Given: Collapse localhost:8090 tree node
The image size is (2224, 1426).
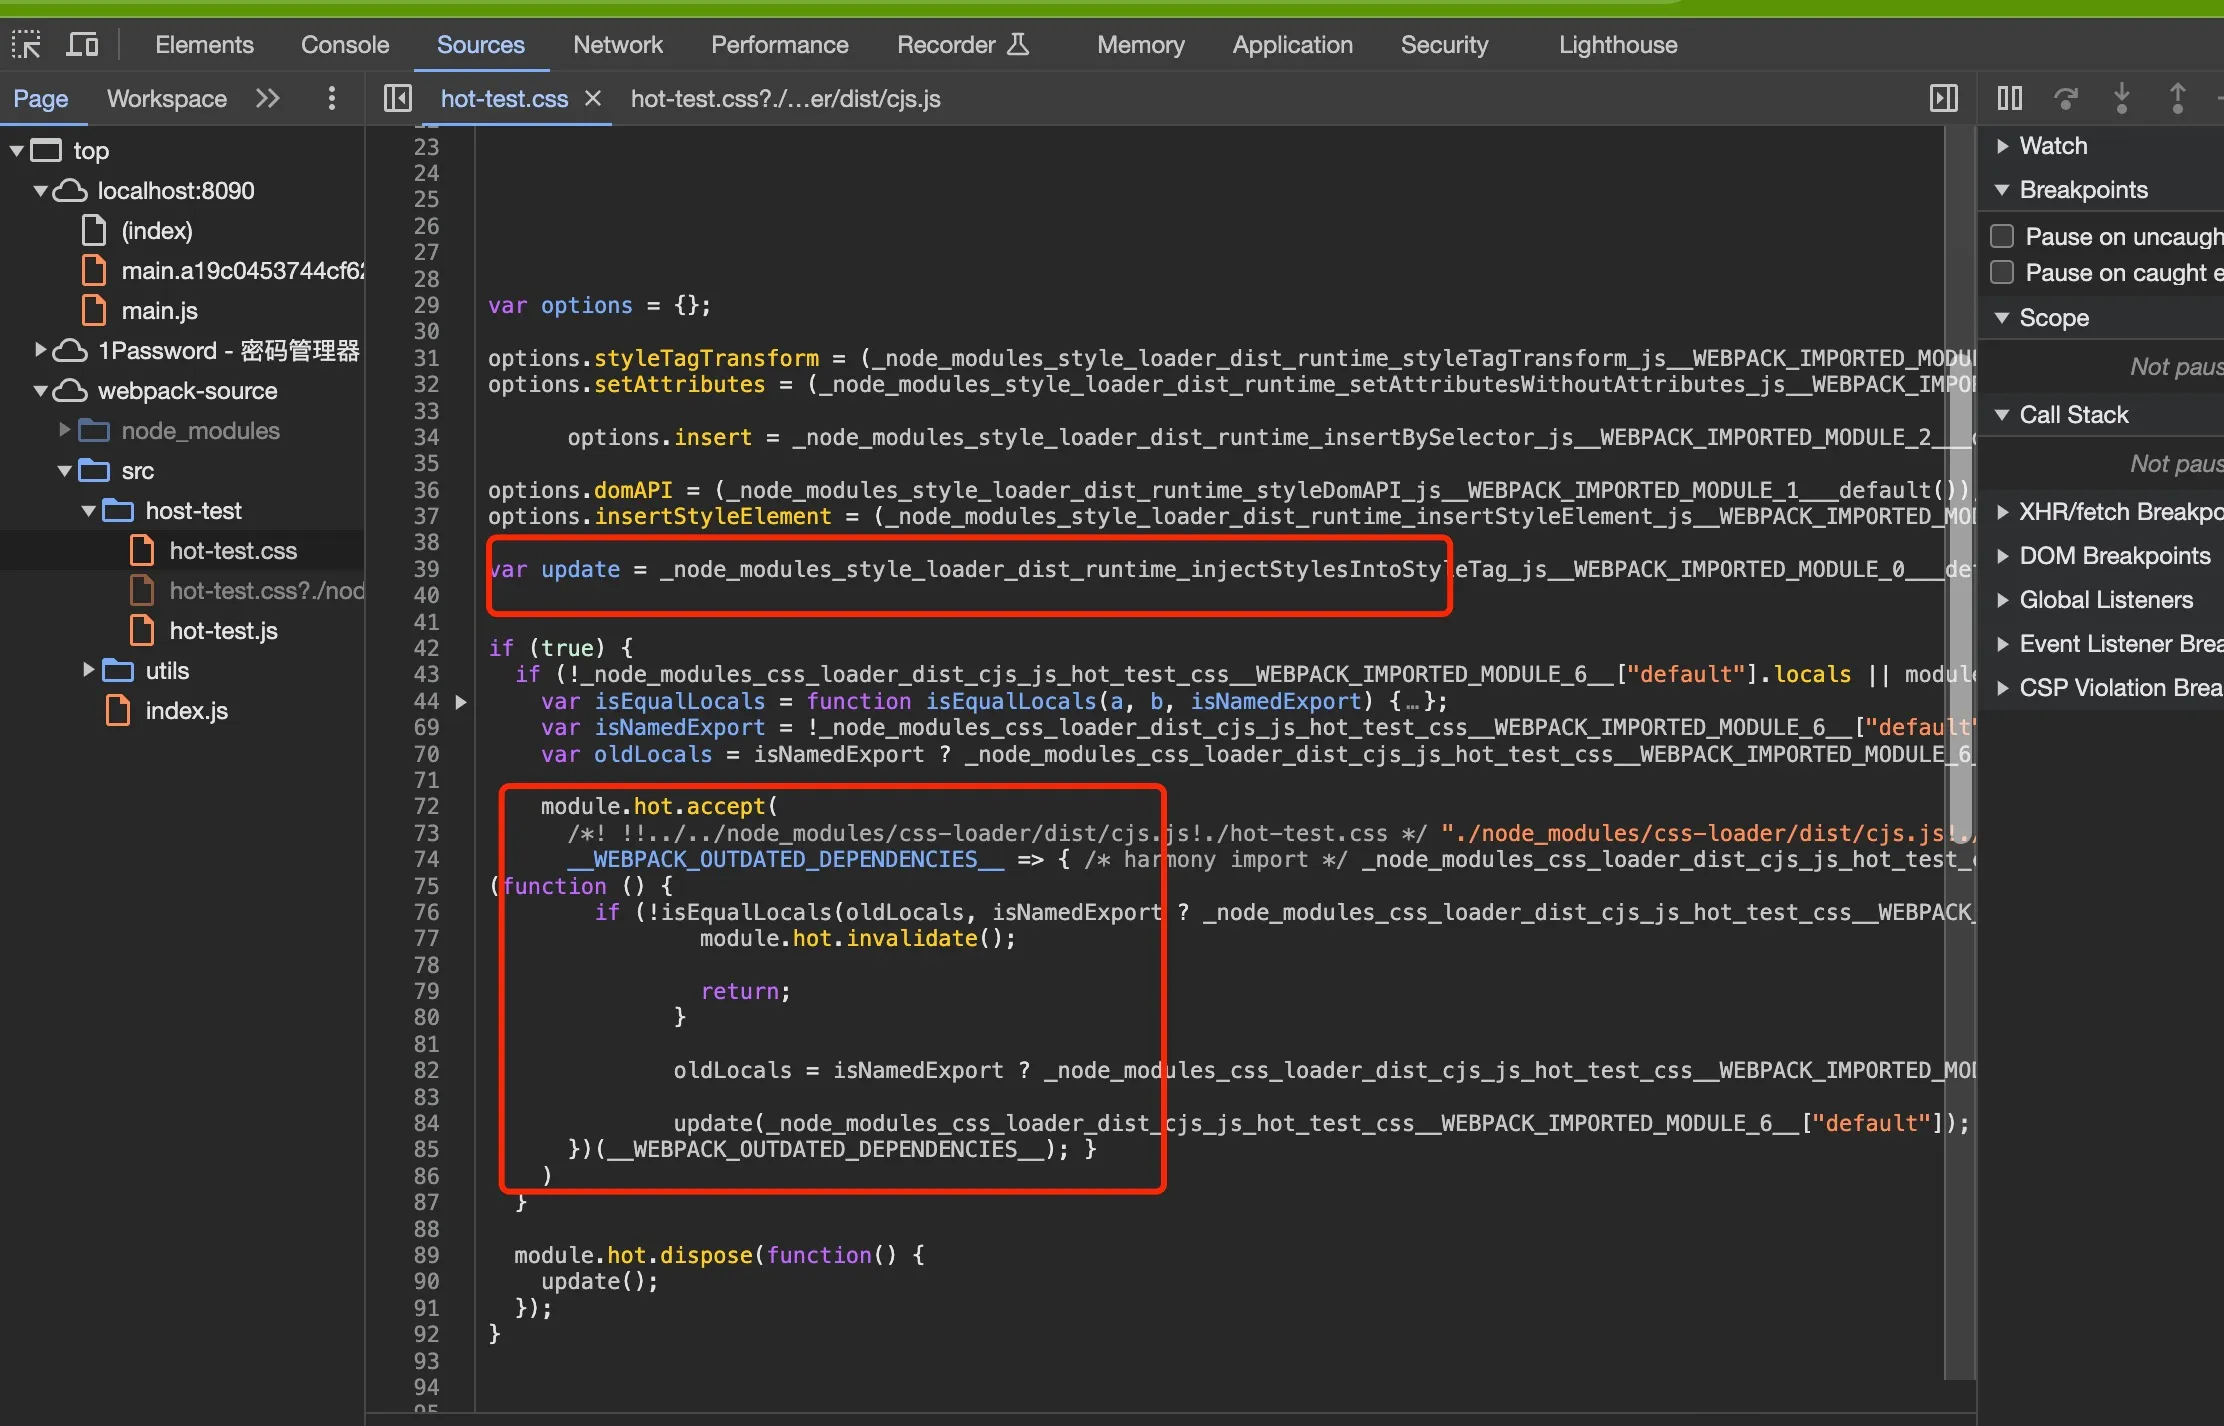Looking at the screenshot, I should tap(41, 191).
